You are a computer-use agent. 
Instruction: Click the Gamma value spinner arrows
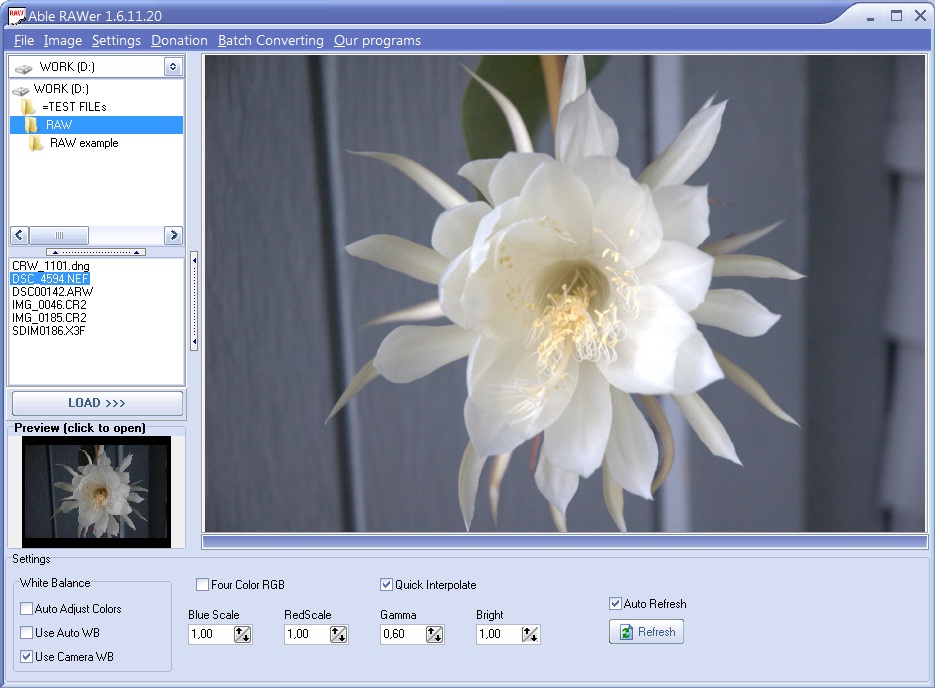435,634
